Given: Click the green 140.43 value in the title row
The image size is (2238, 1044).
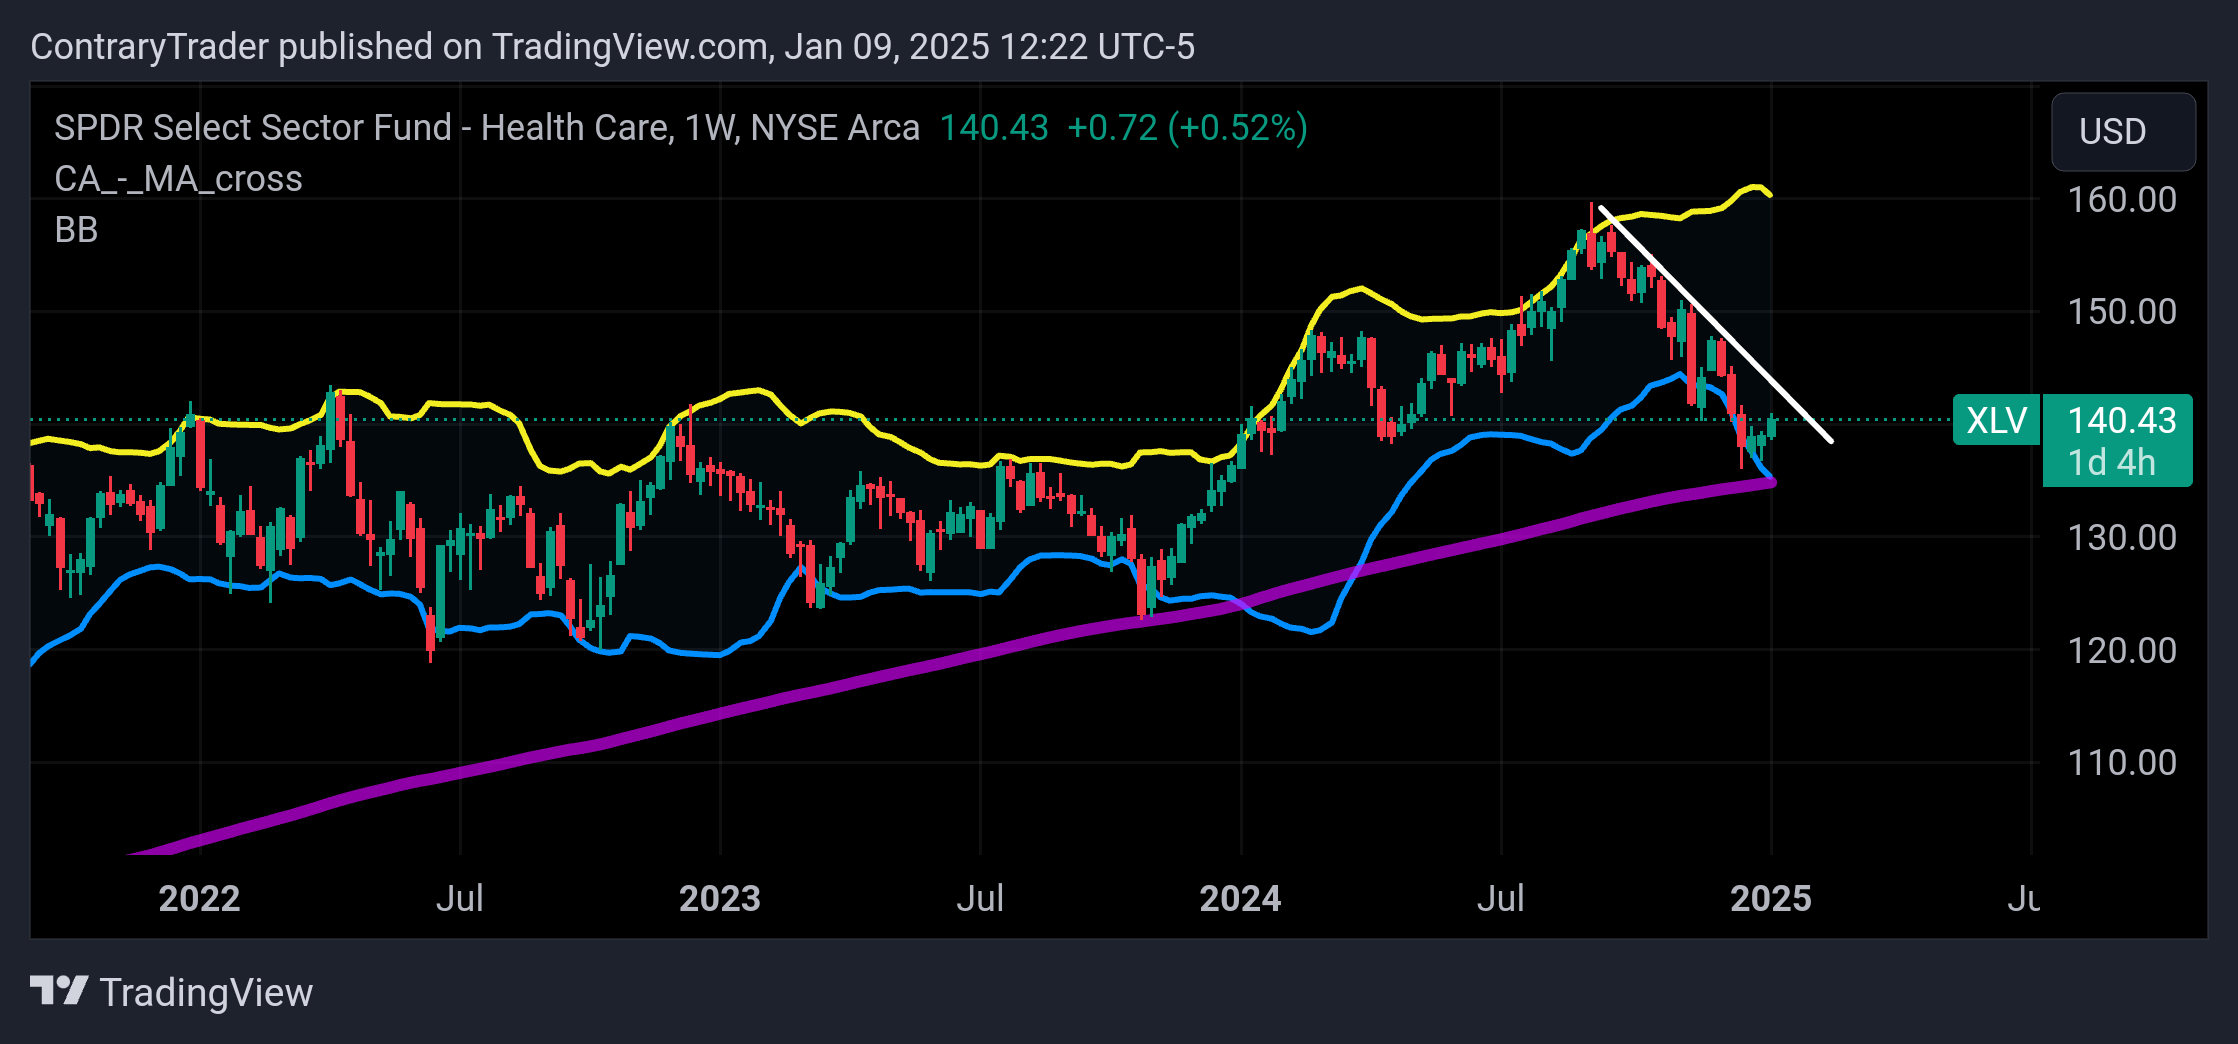Looking at the screenshot, I should pyautogui.click(x=994, y=128).
